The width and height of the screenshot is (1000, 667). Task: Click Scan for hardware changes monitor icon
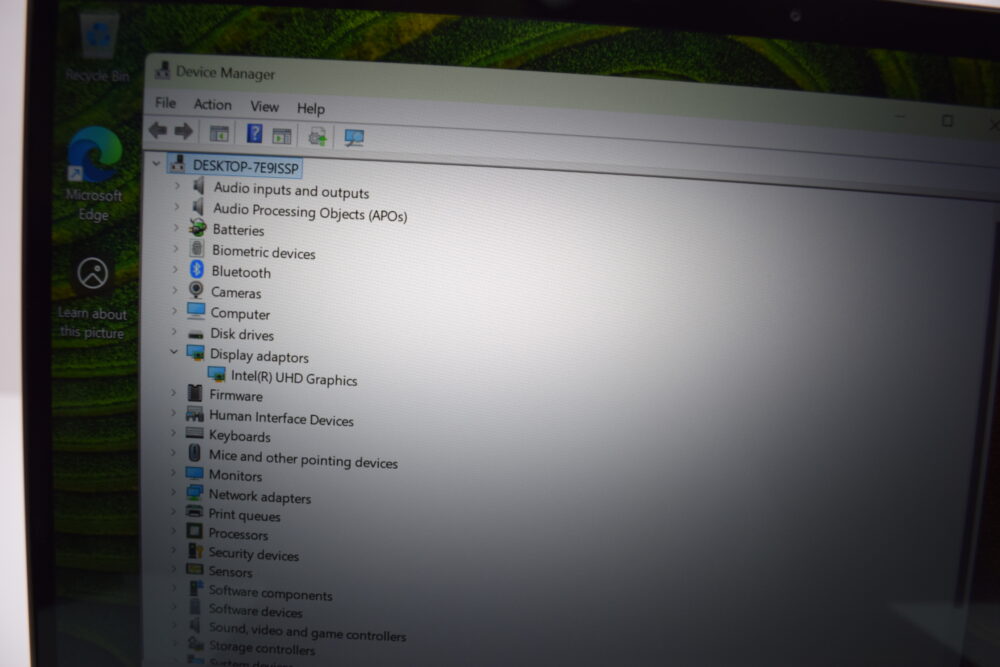pos(354,138)
